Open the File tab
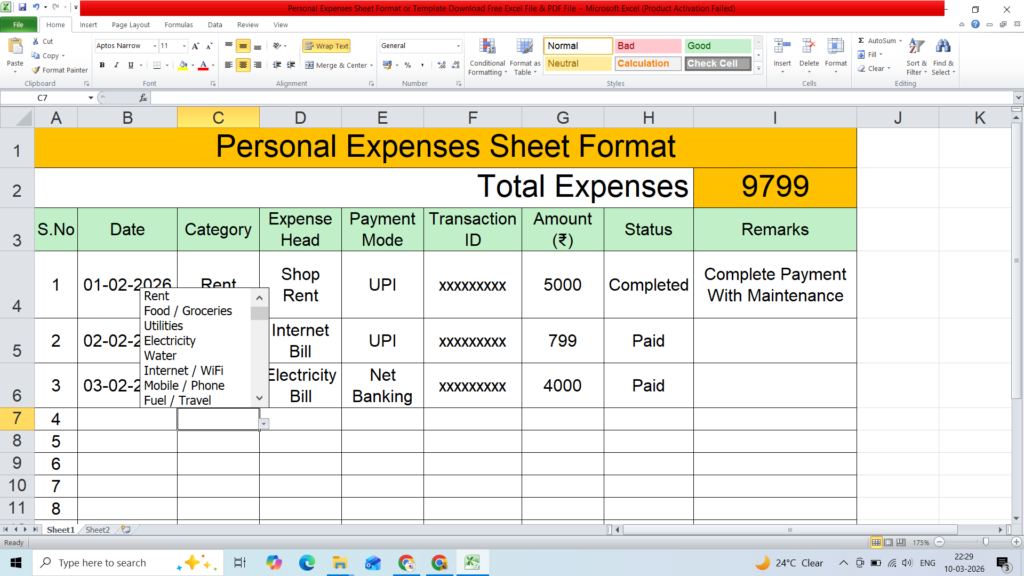Screen dimensions: 1024x576 coord(18,25)
